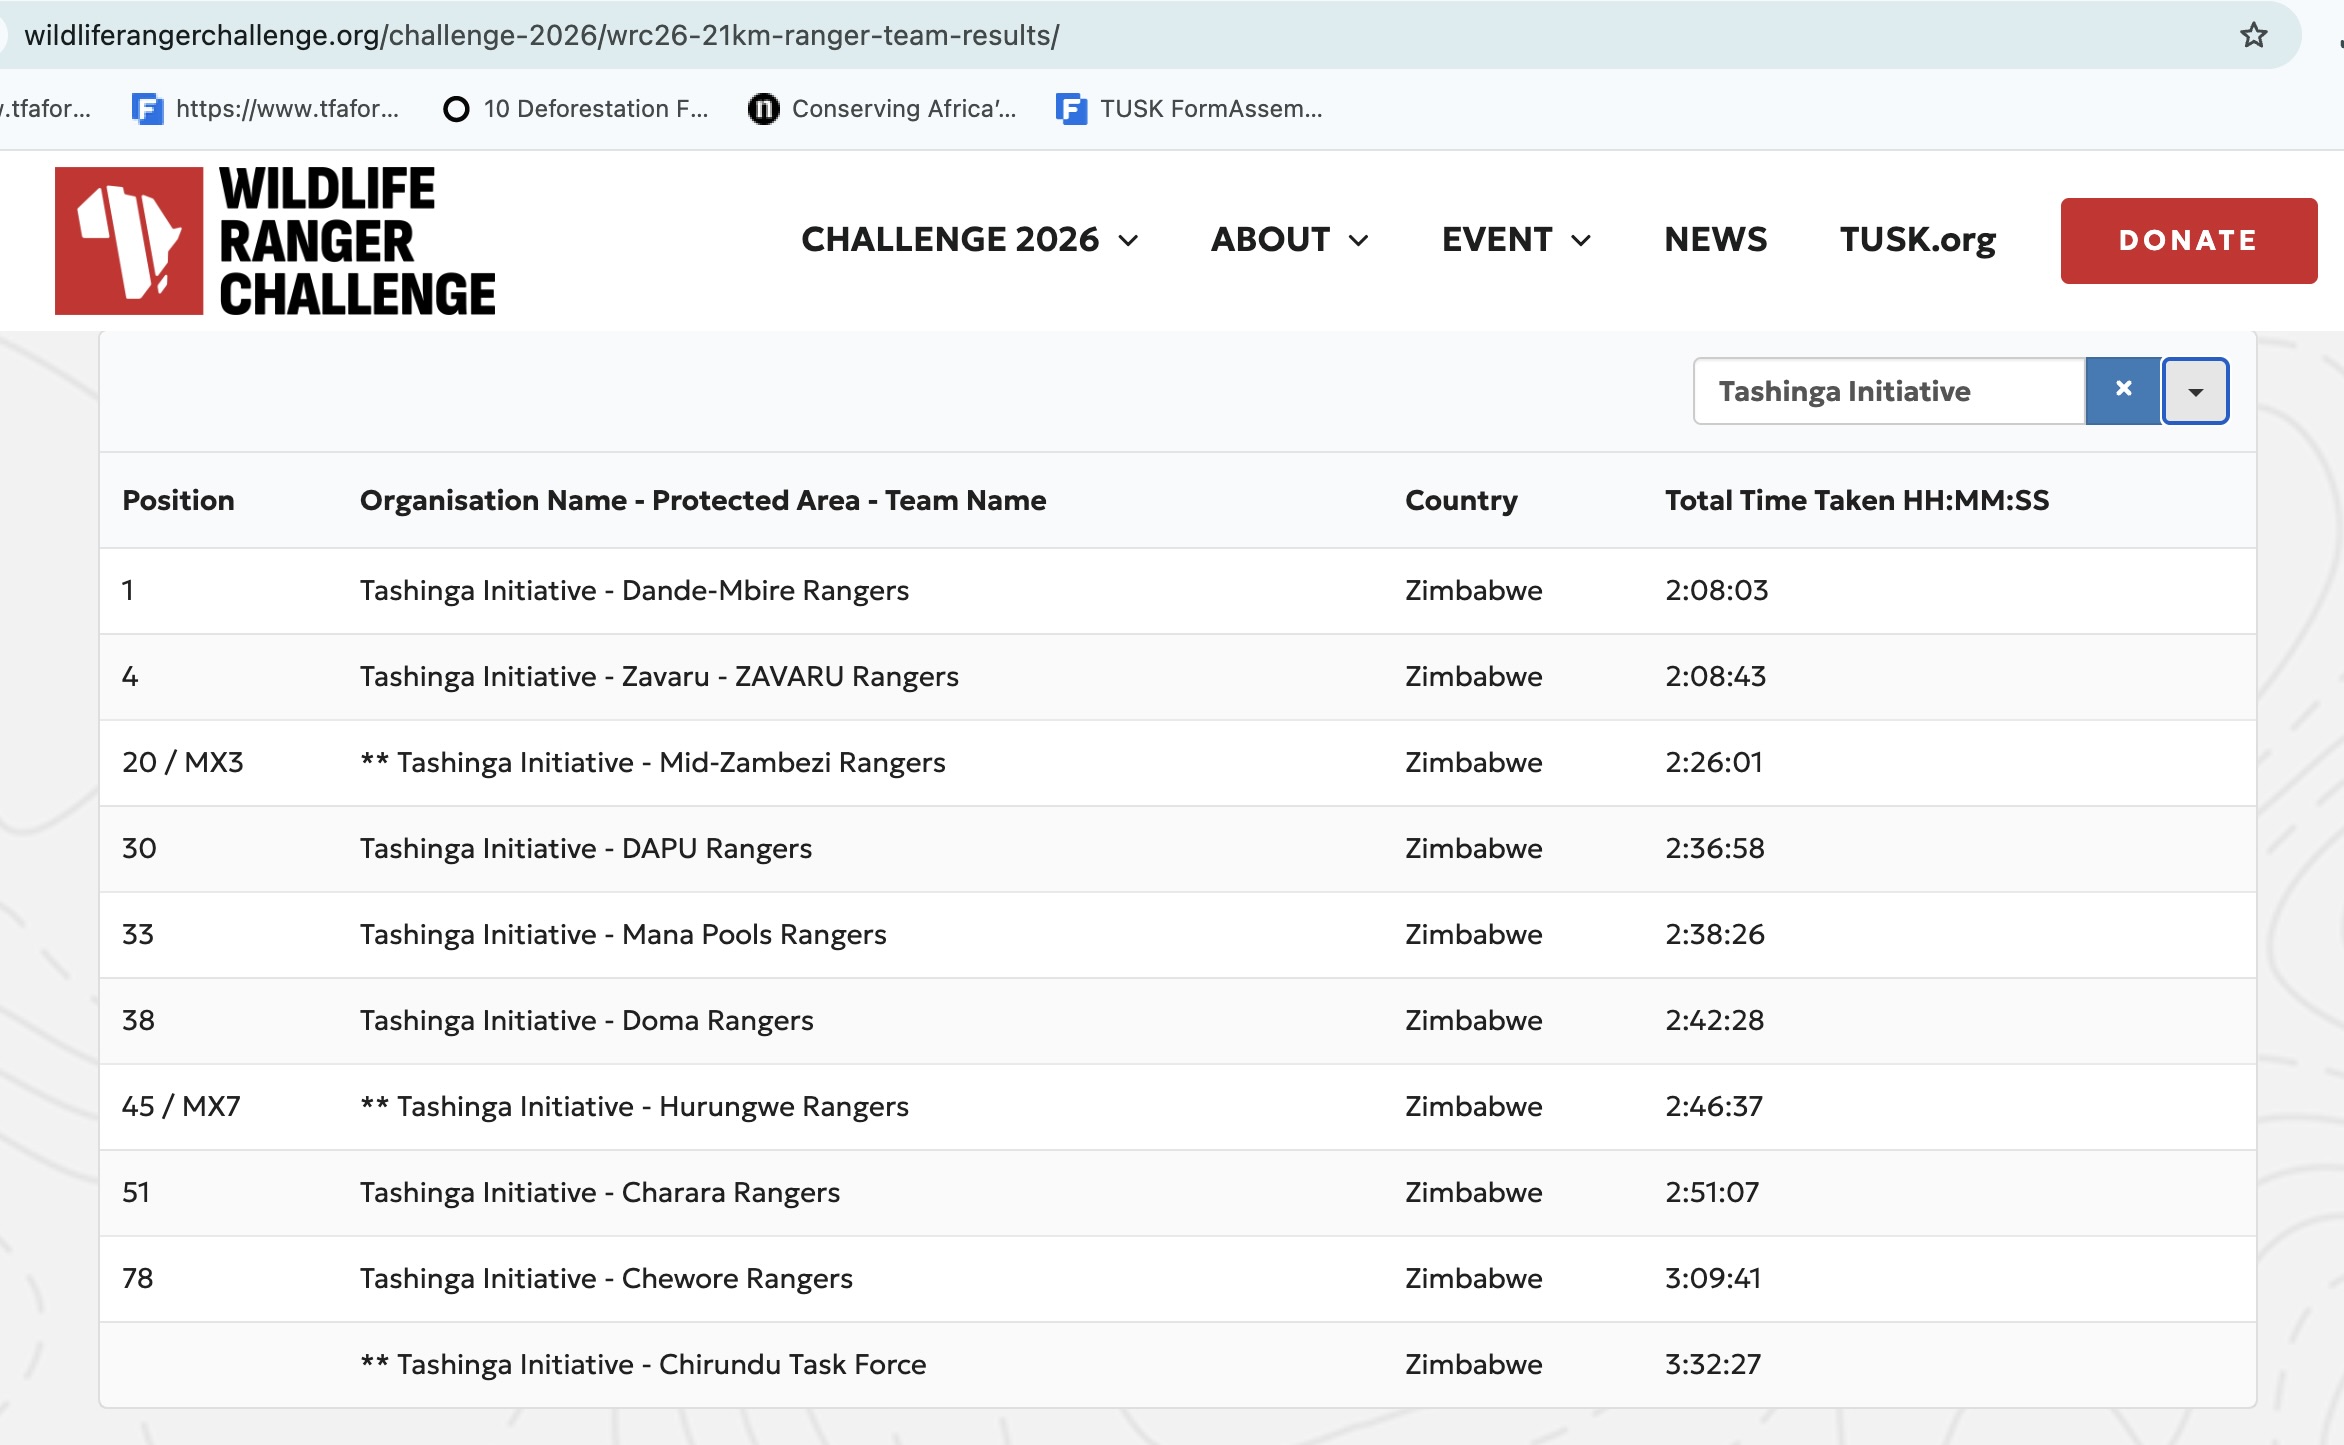2344x1445 pixels.
Task: Open the organisation filter dropdown arrow
Action: [x=2196, y=391]
